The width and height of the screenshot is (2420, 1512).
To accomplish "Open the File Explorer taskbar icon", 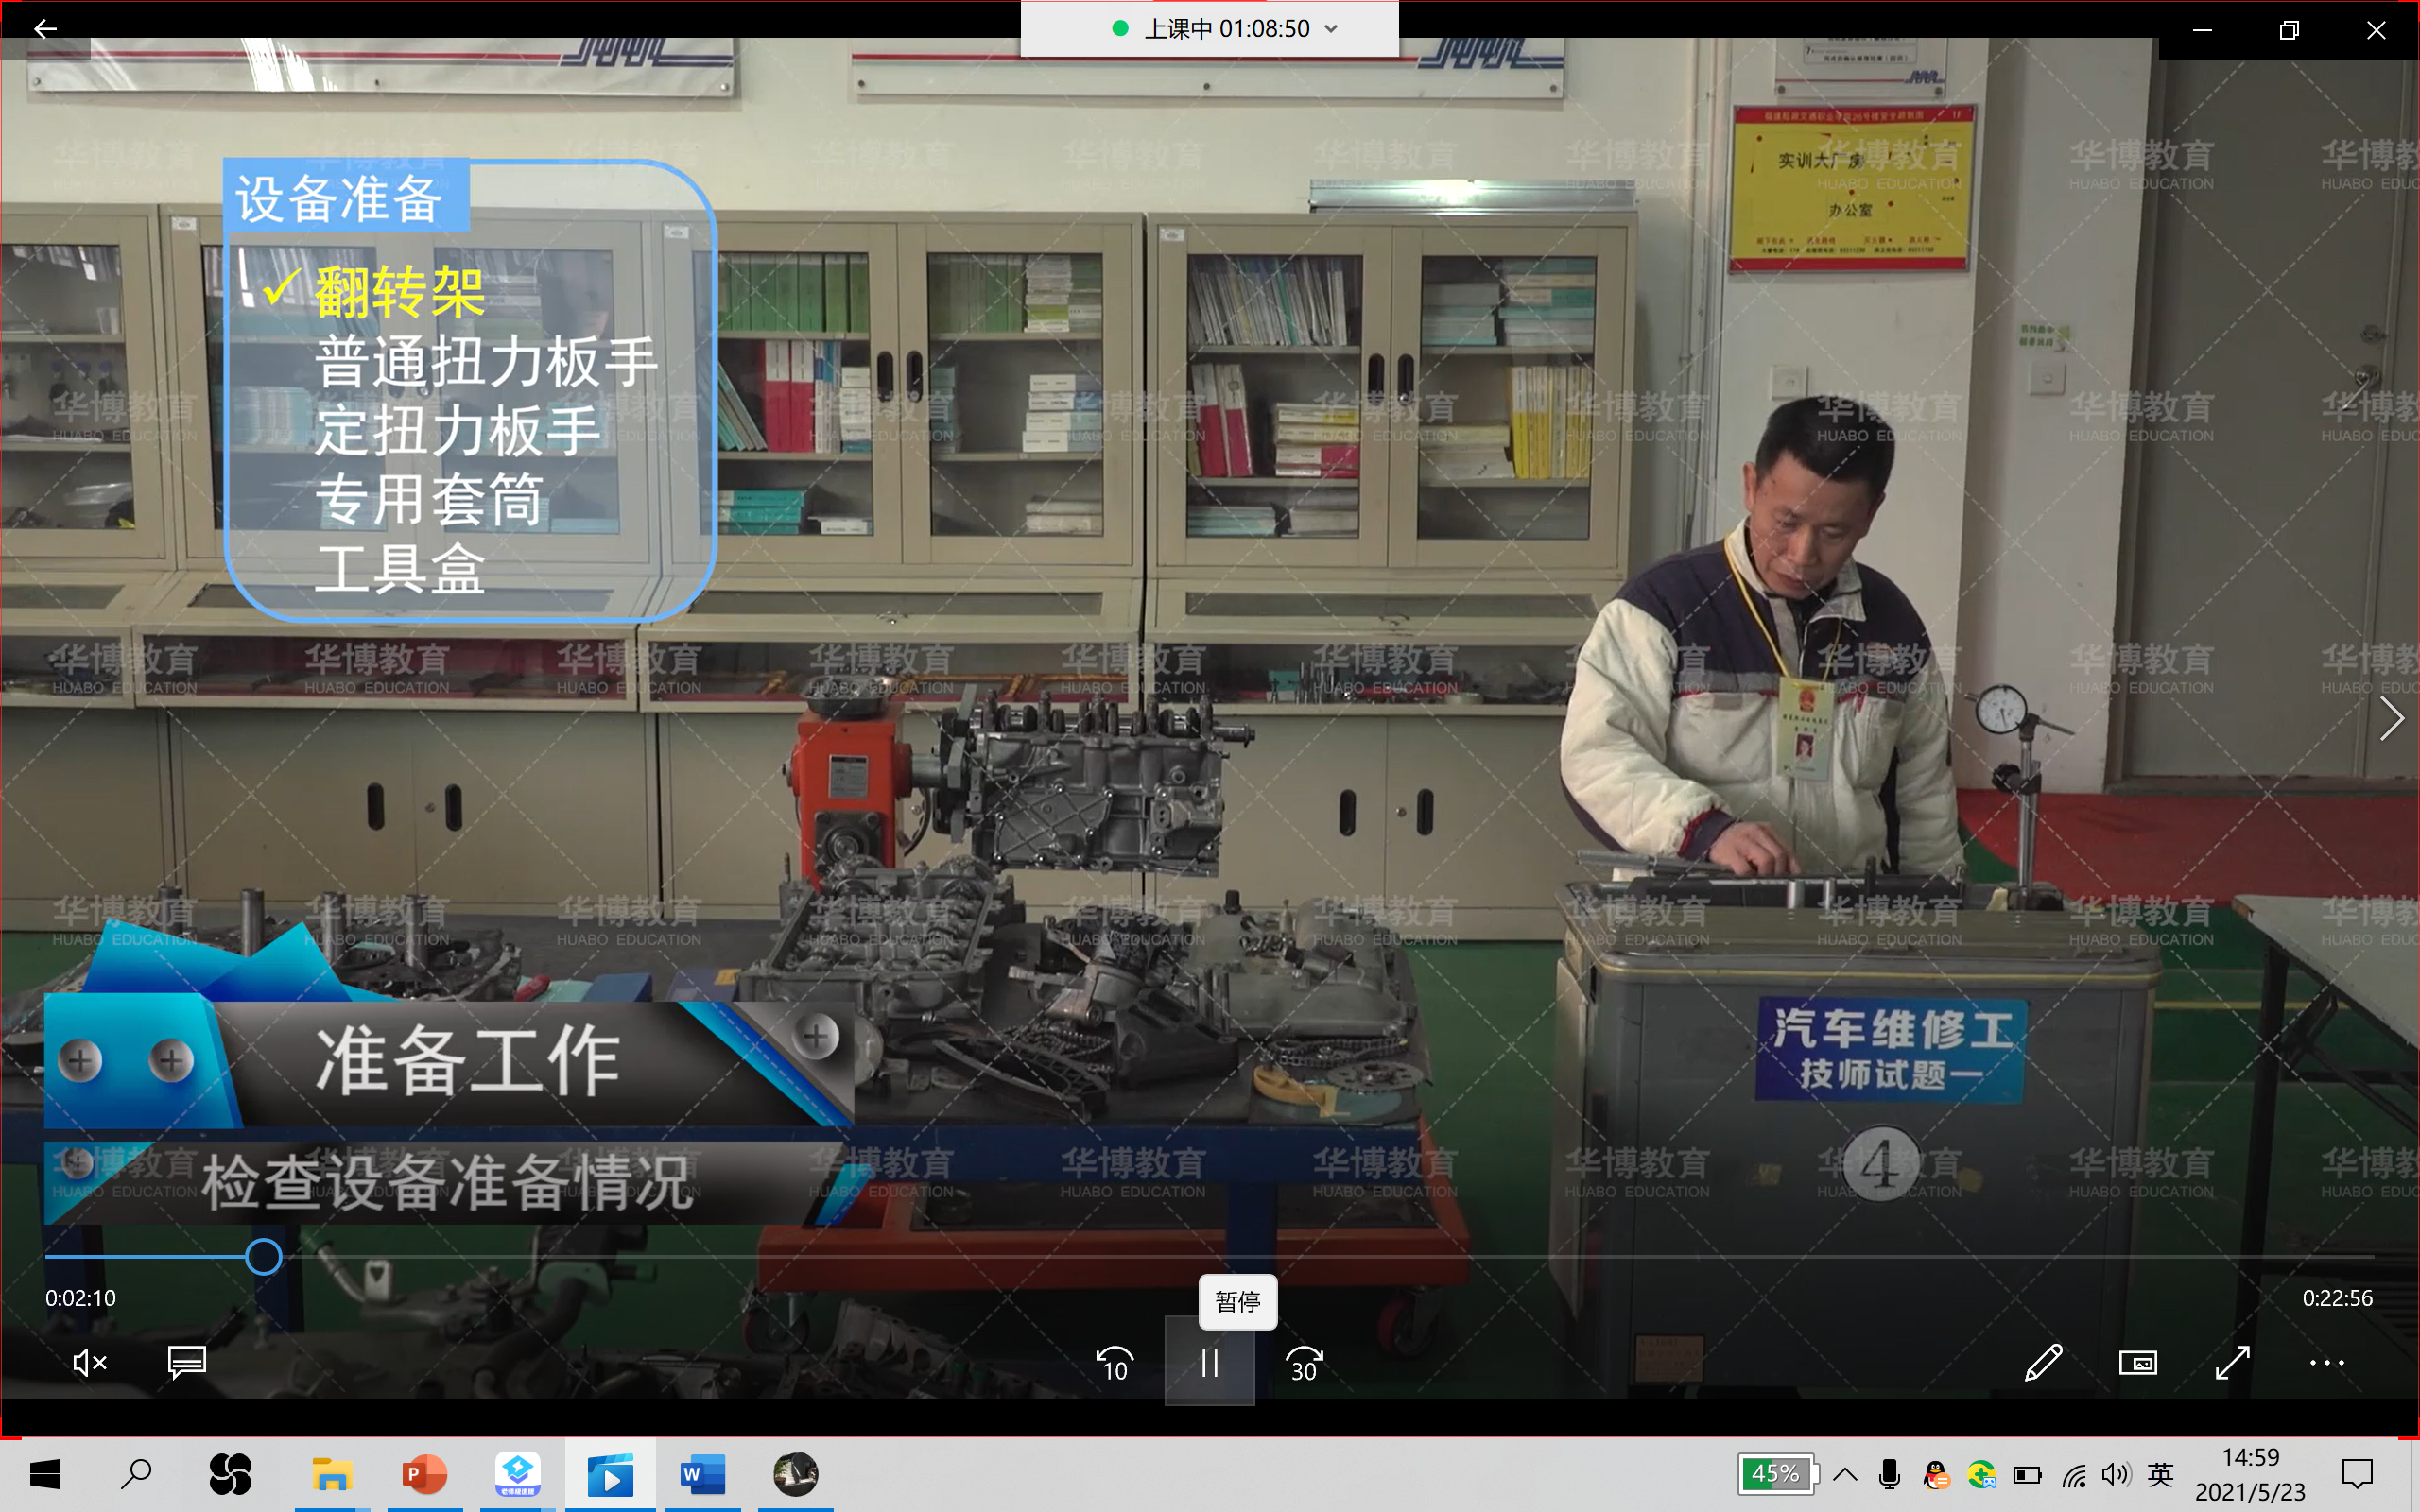I will click(x=331, y=1474).
